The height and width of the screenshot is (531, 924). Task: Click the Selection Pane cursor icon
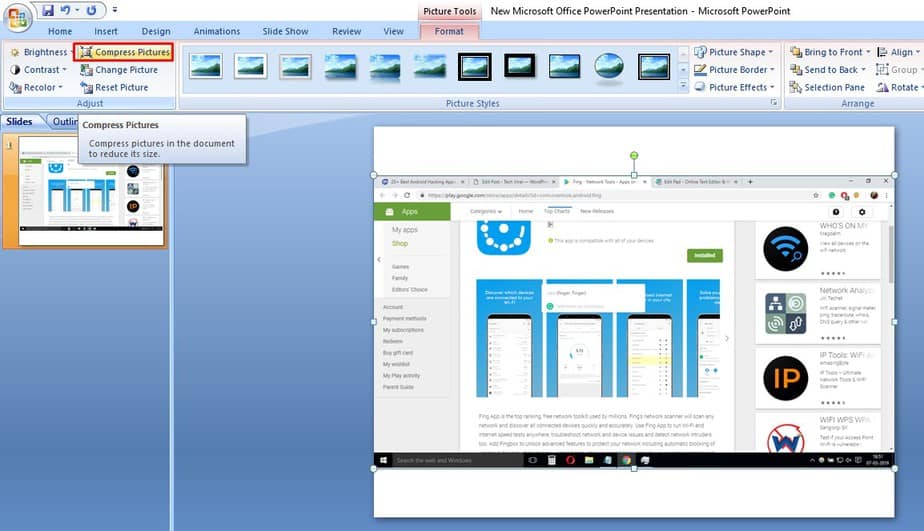pyautogui.click(x=796, y=87)
